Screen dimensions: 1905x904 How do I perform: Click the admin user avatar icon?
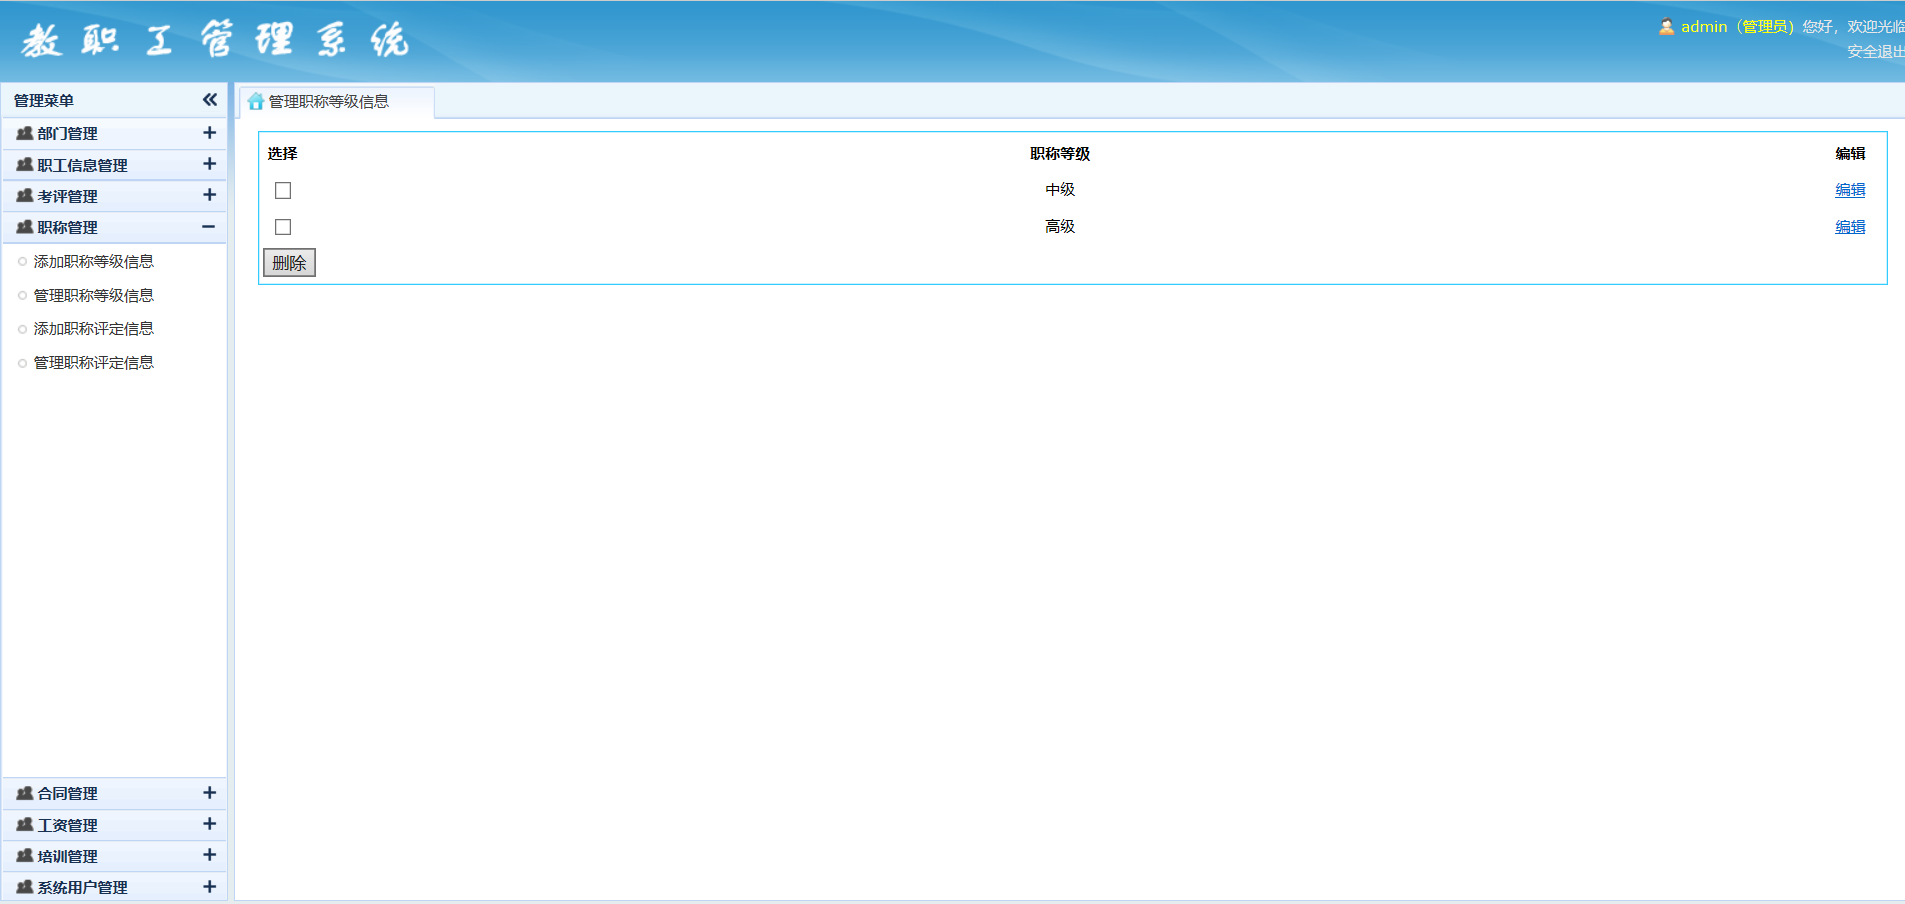point(1666,27)
